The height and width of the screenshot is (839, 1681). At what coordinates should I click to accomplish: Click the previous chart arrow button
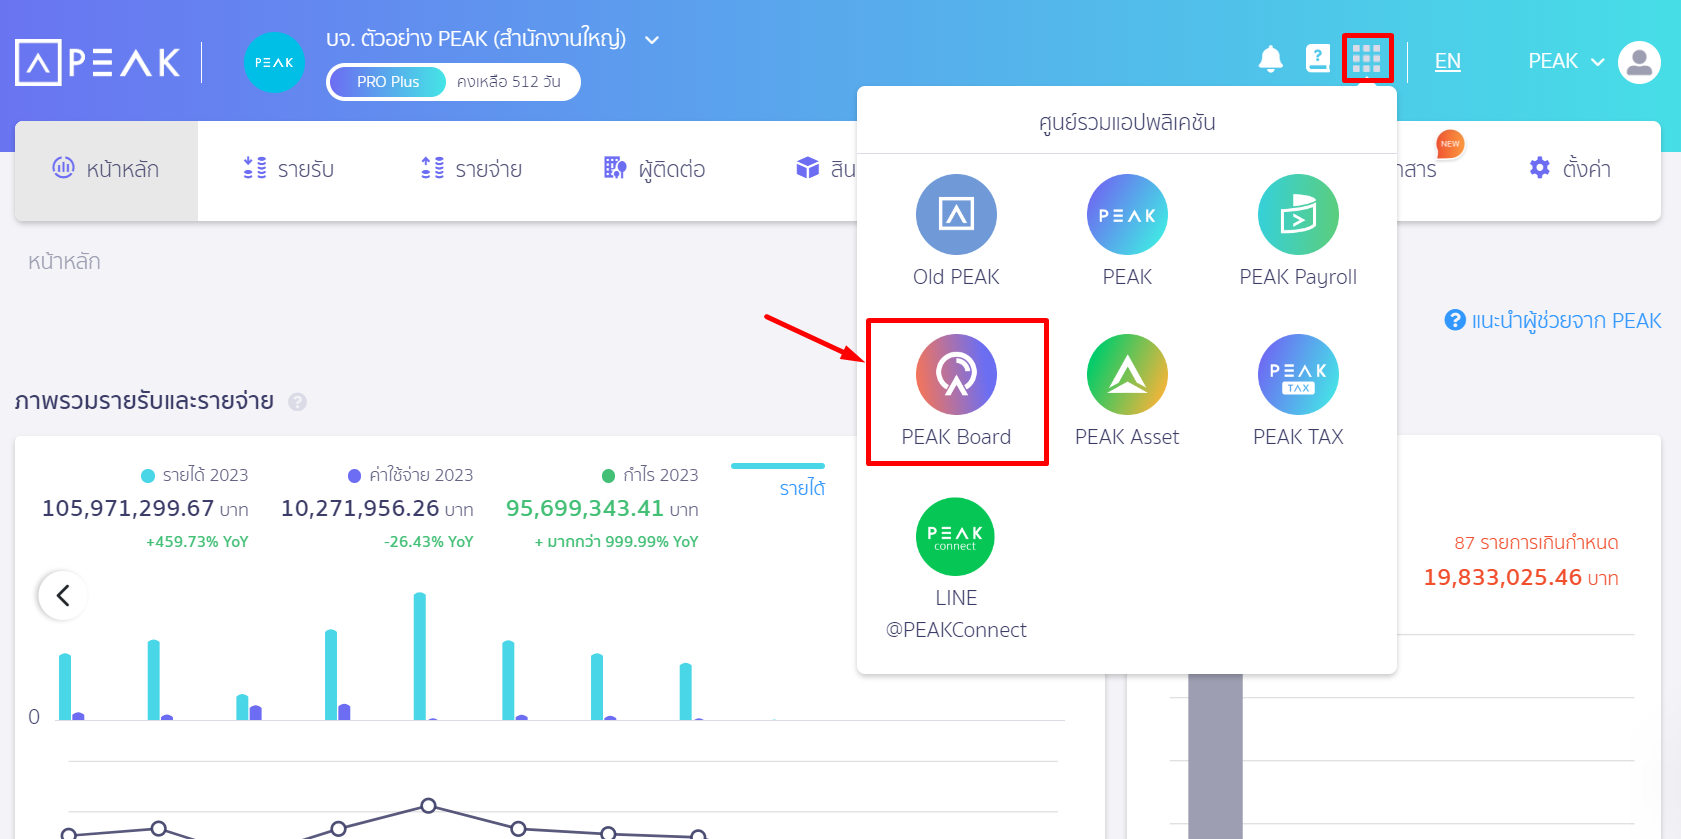[x=63, y=596]
